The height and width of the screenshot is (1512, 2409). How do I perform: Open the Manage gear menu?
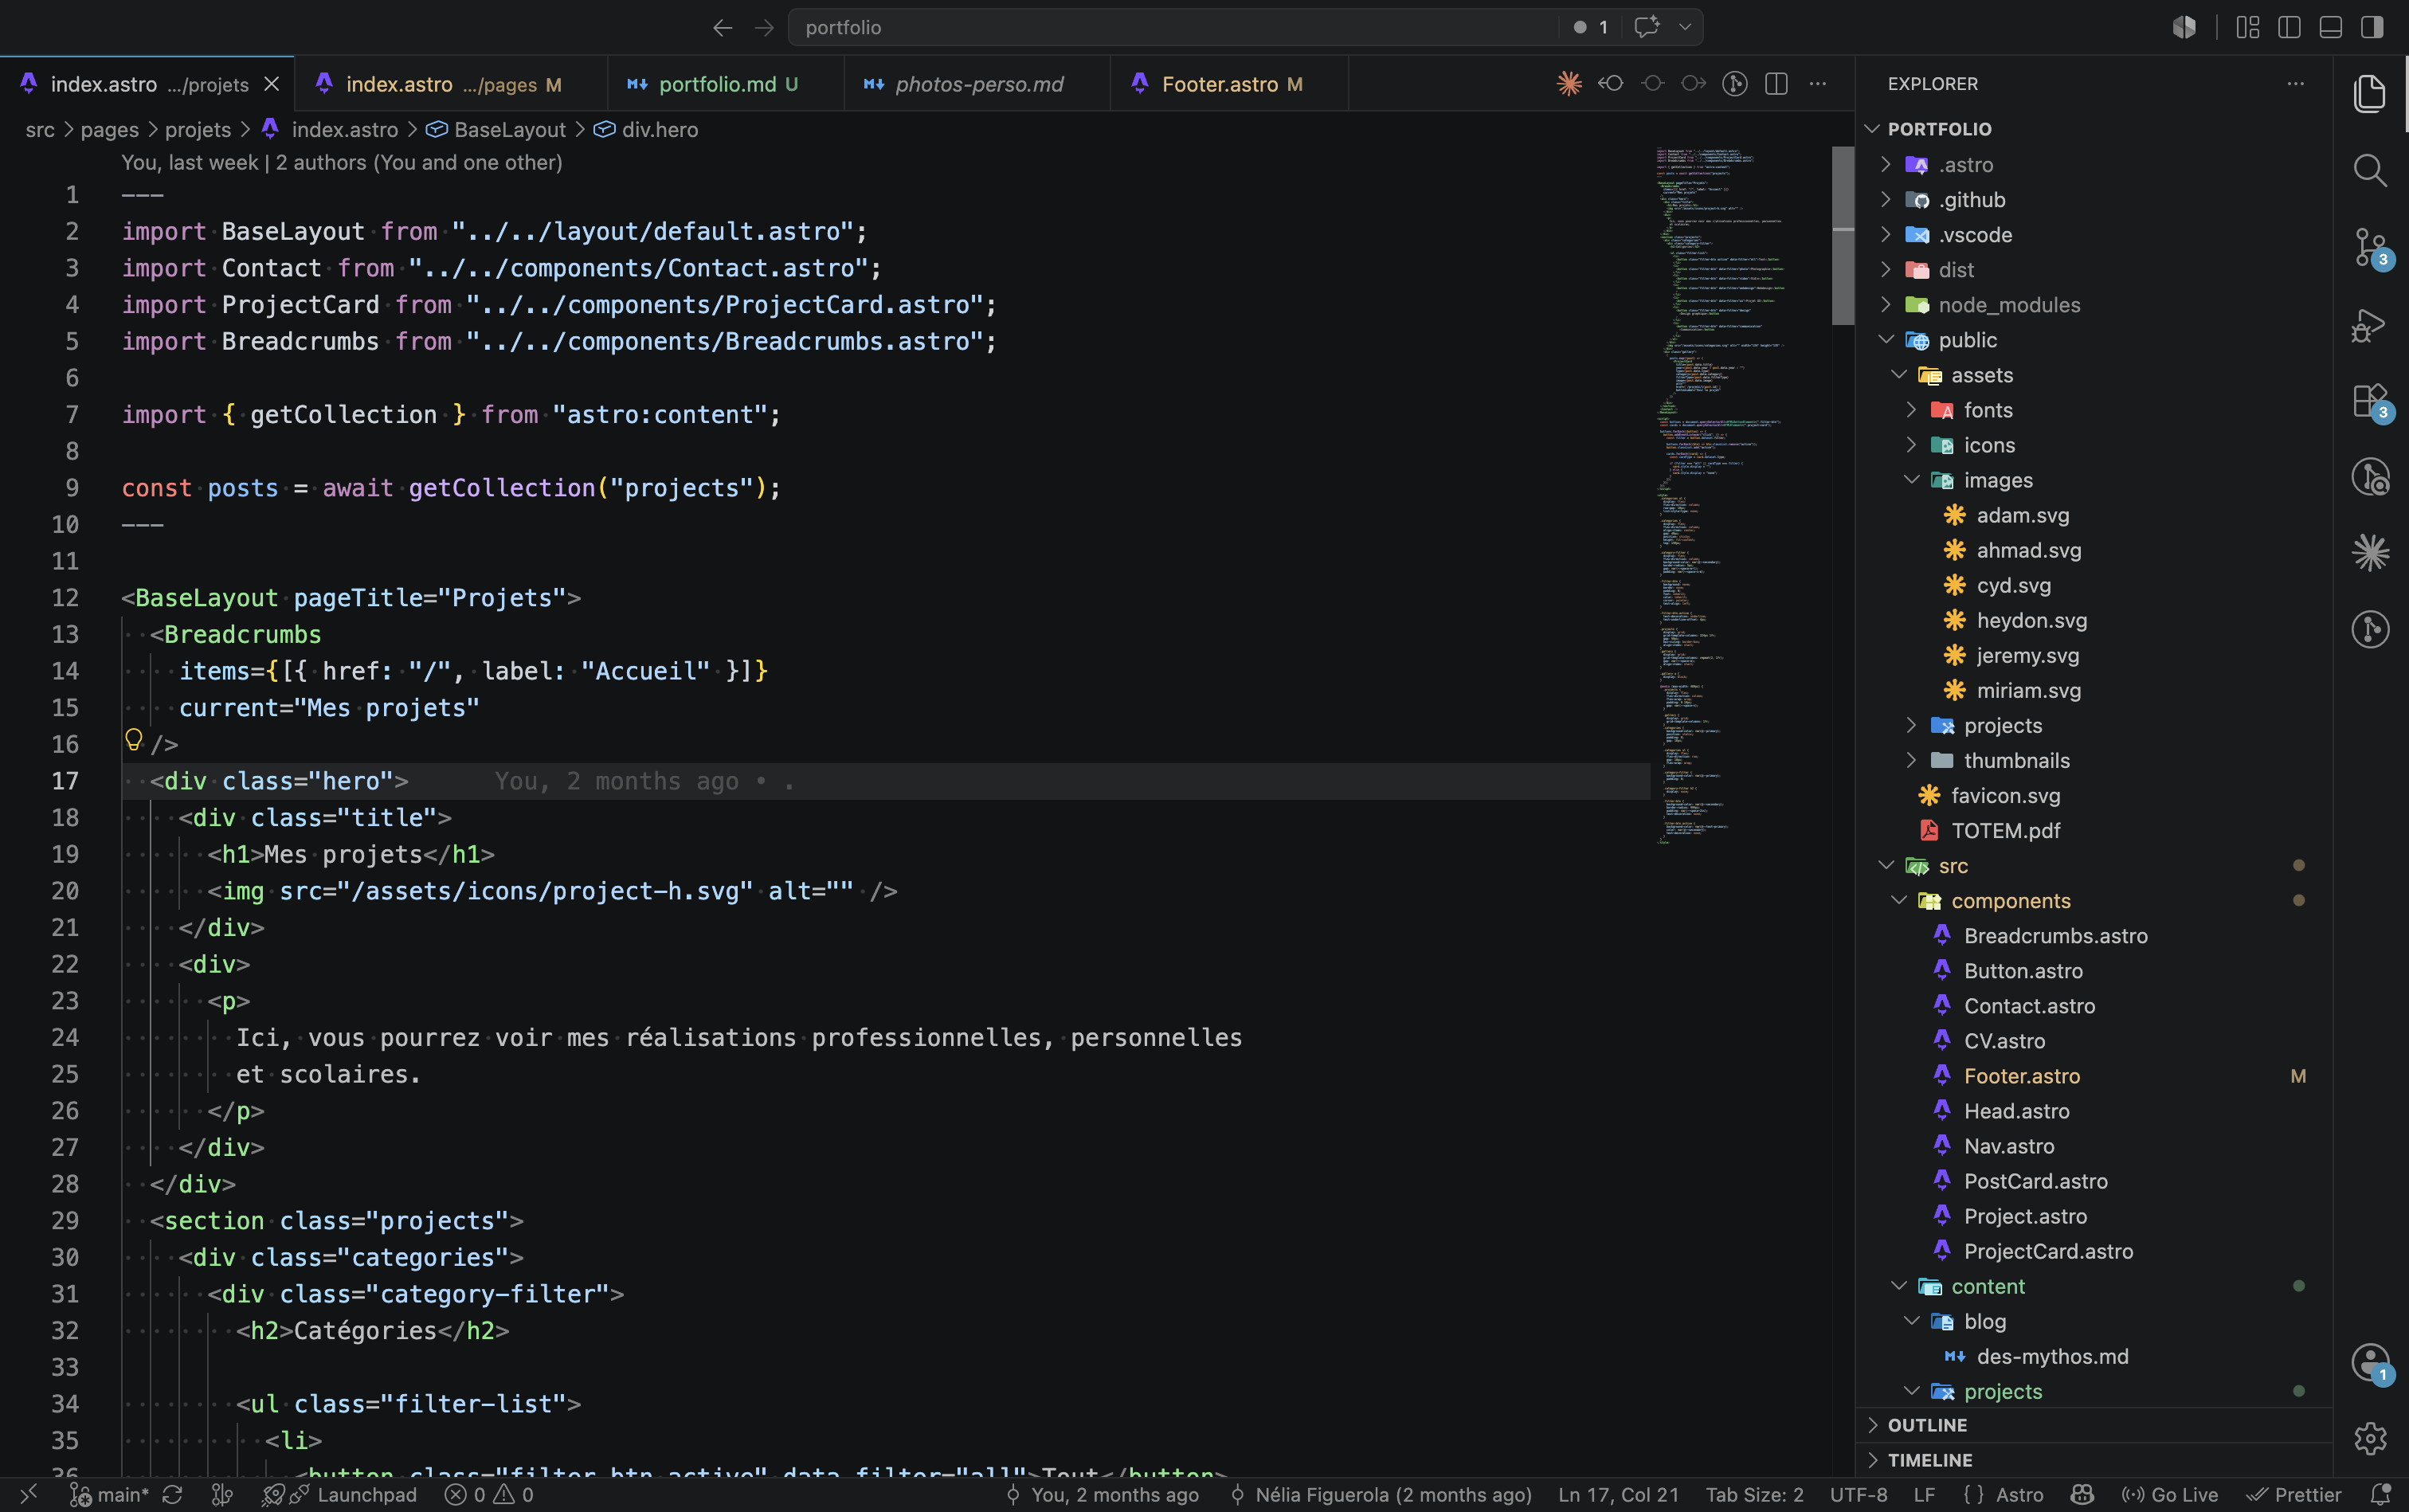[x=2370, y=1438]
